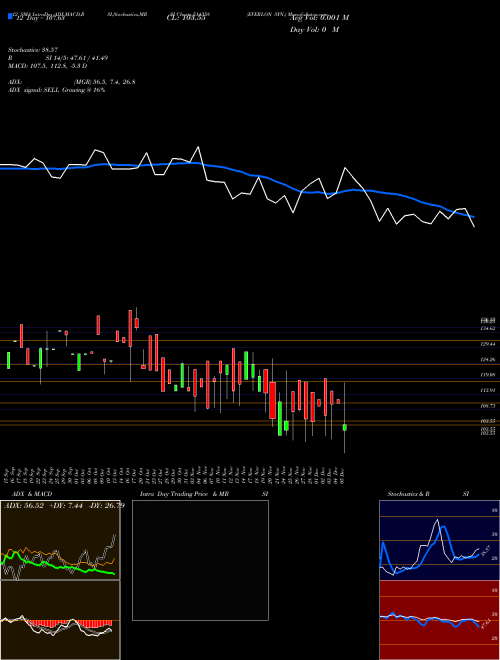Click the most recent green candlestick
Image resolution: width=500 pixels, height=660 pixels.
point(345,427)
